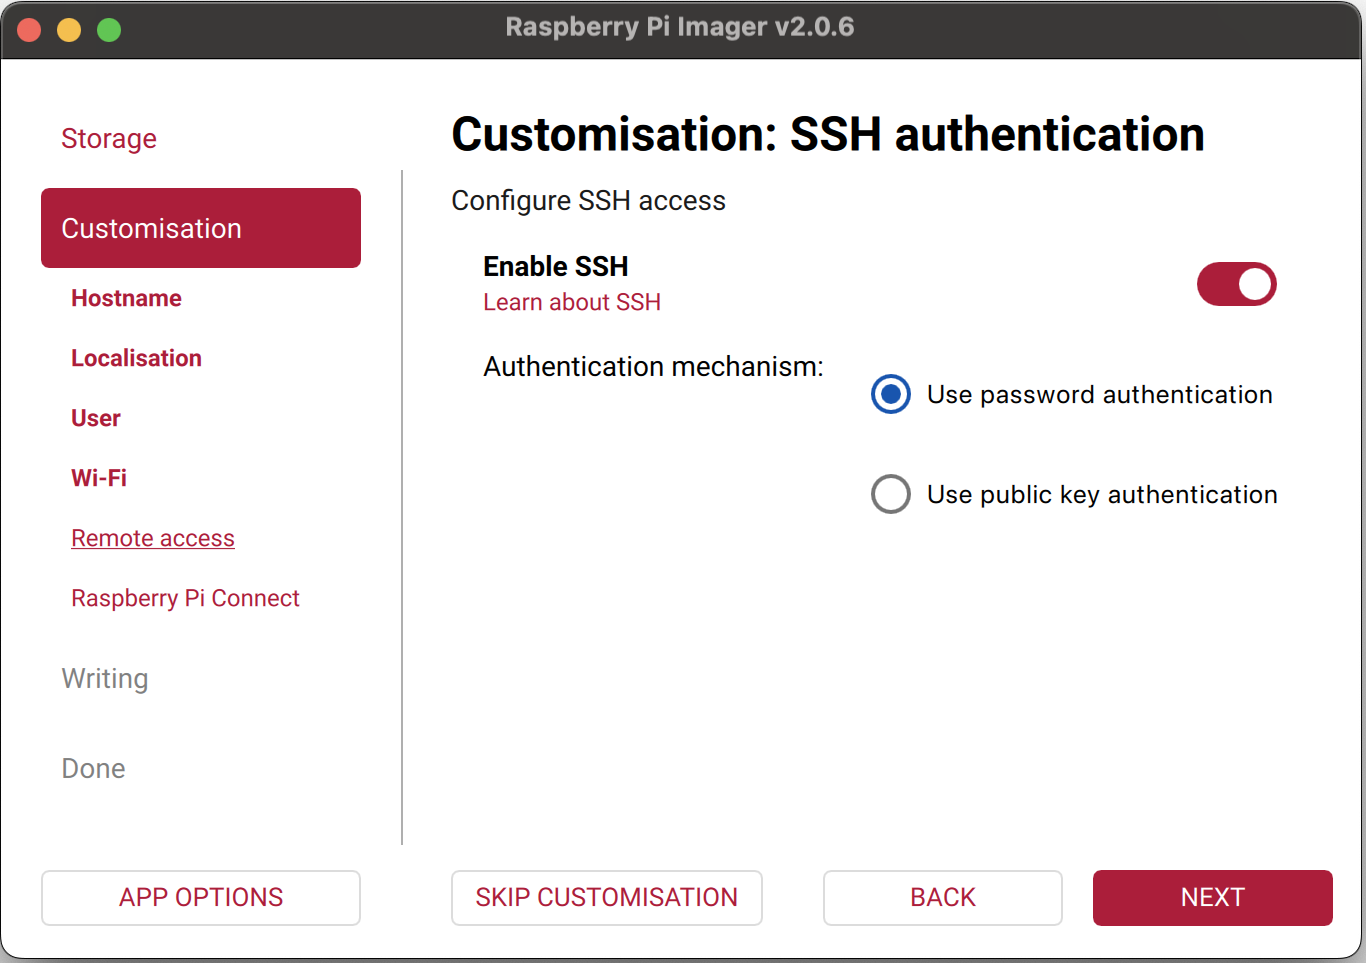Go to the Writing step
The image size is (1366, 963).
(105, 678)
